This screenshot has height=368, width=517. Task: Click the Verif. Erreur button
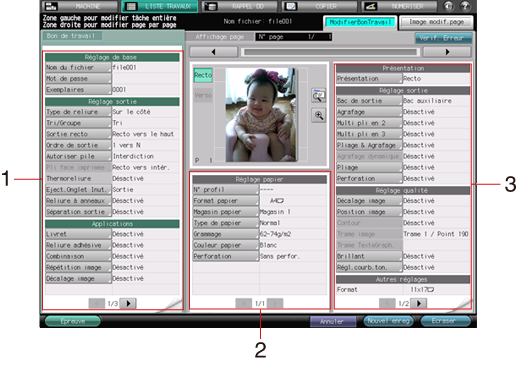coord(443,38)
